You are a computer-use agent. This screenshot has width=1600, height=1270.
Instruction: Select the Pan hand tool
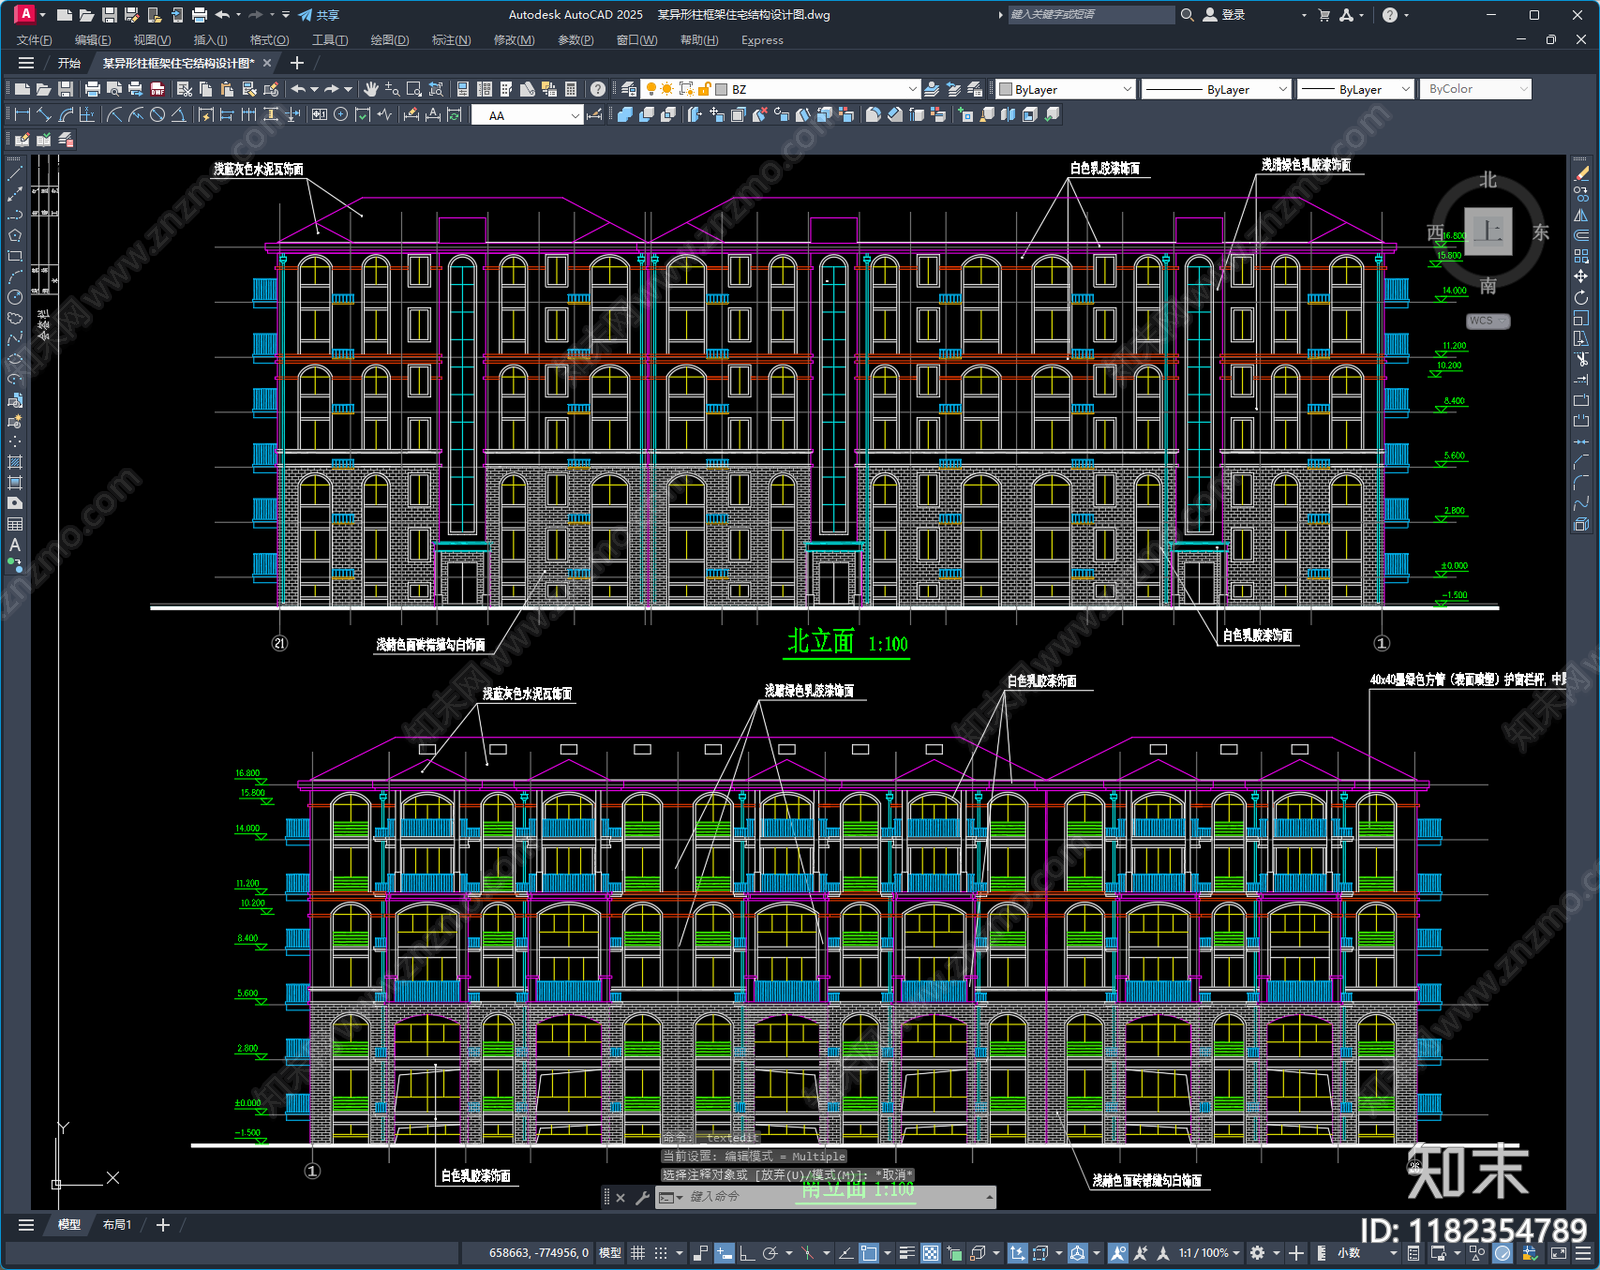371,89
